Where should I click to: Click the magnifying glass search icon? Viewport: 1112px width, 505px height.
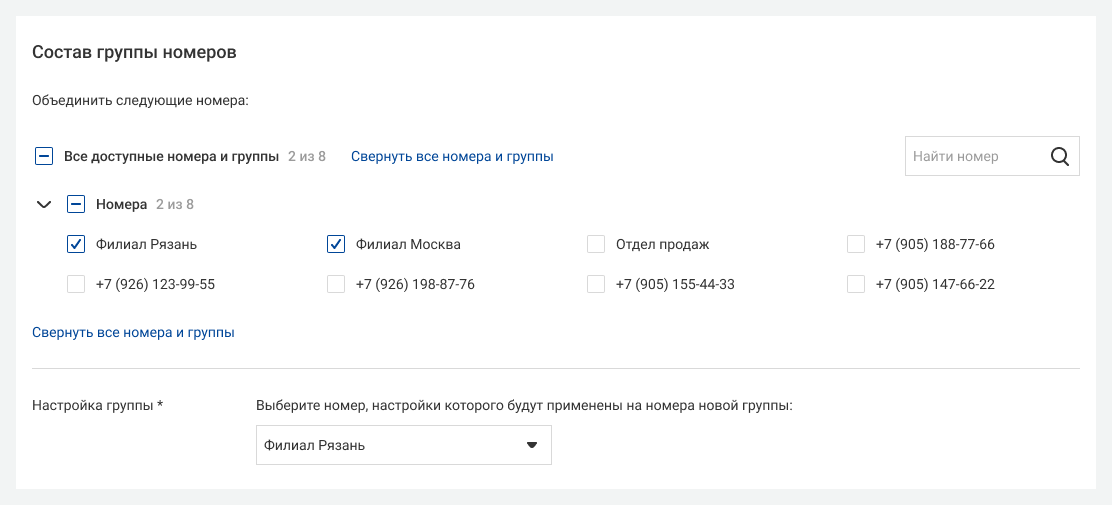(1060, 156)
